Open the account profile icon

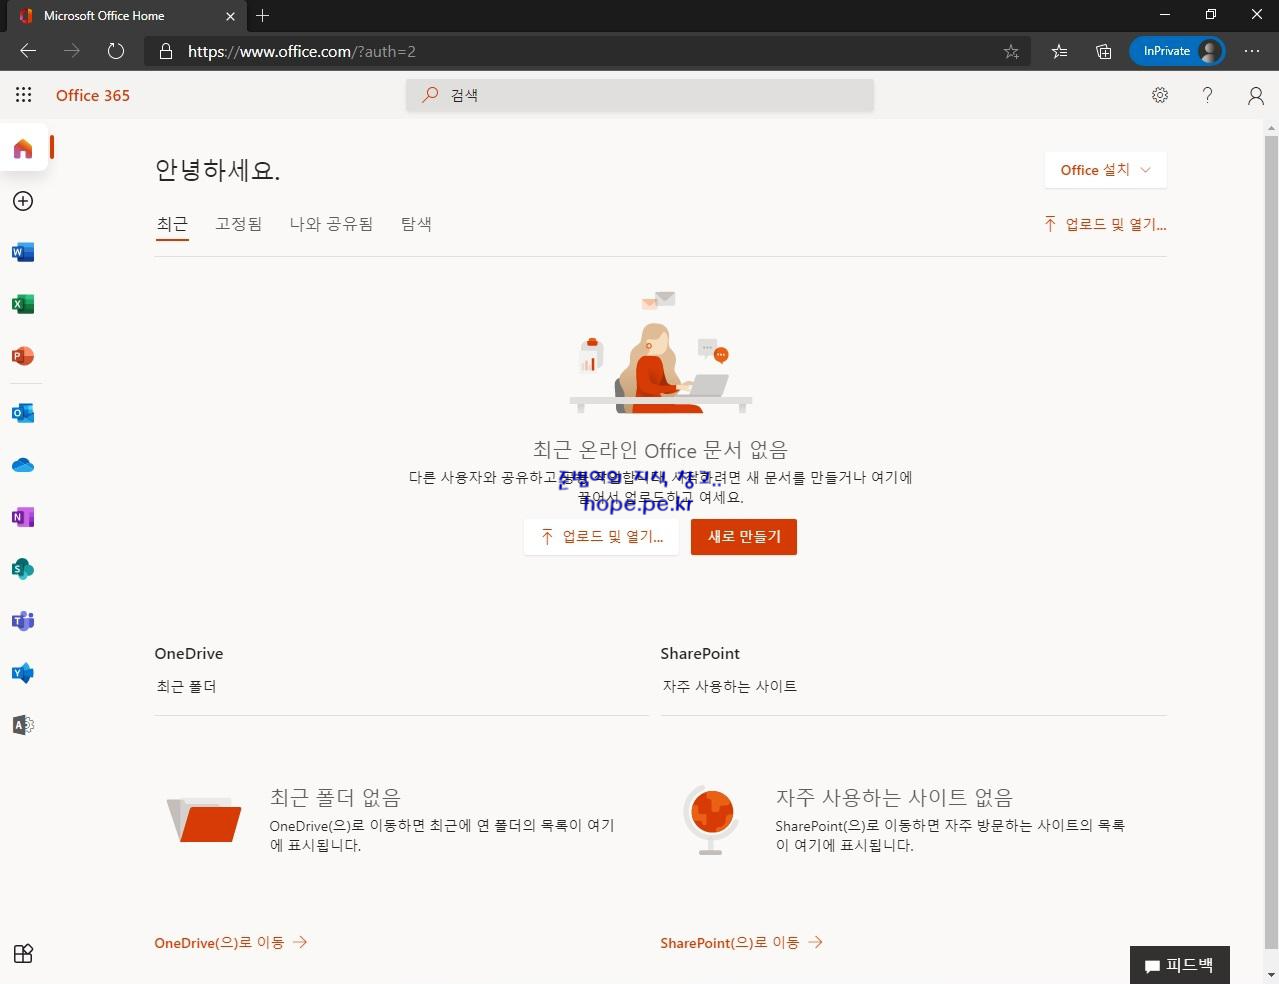coord(1256,95)
